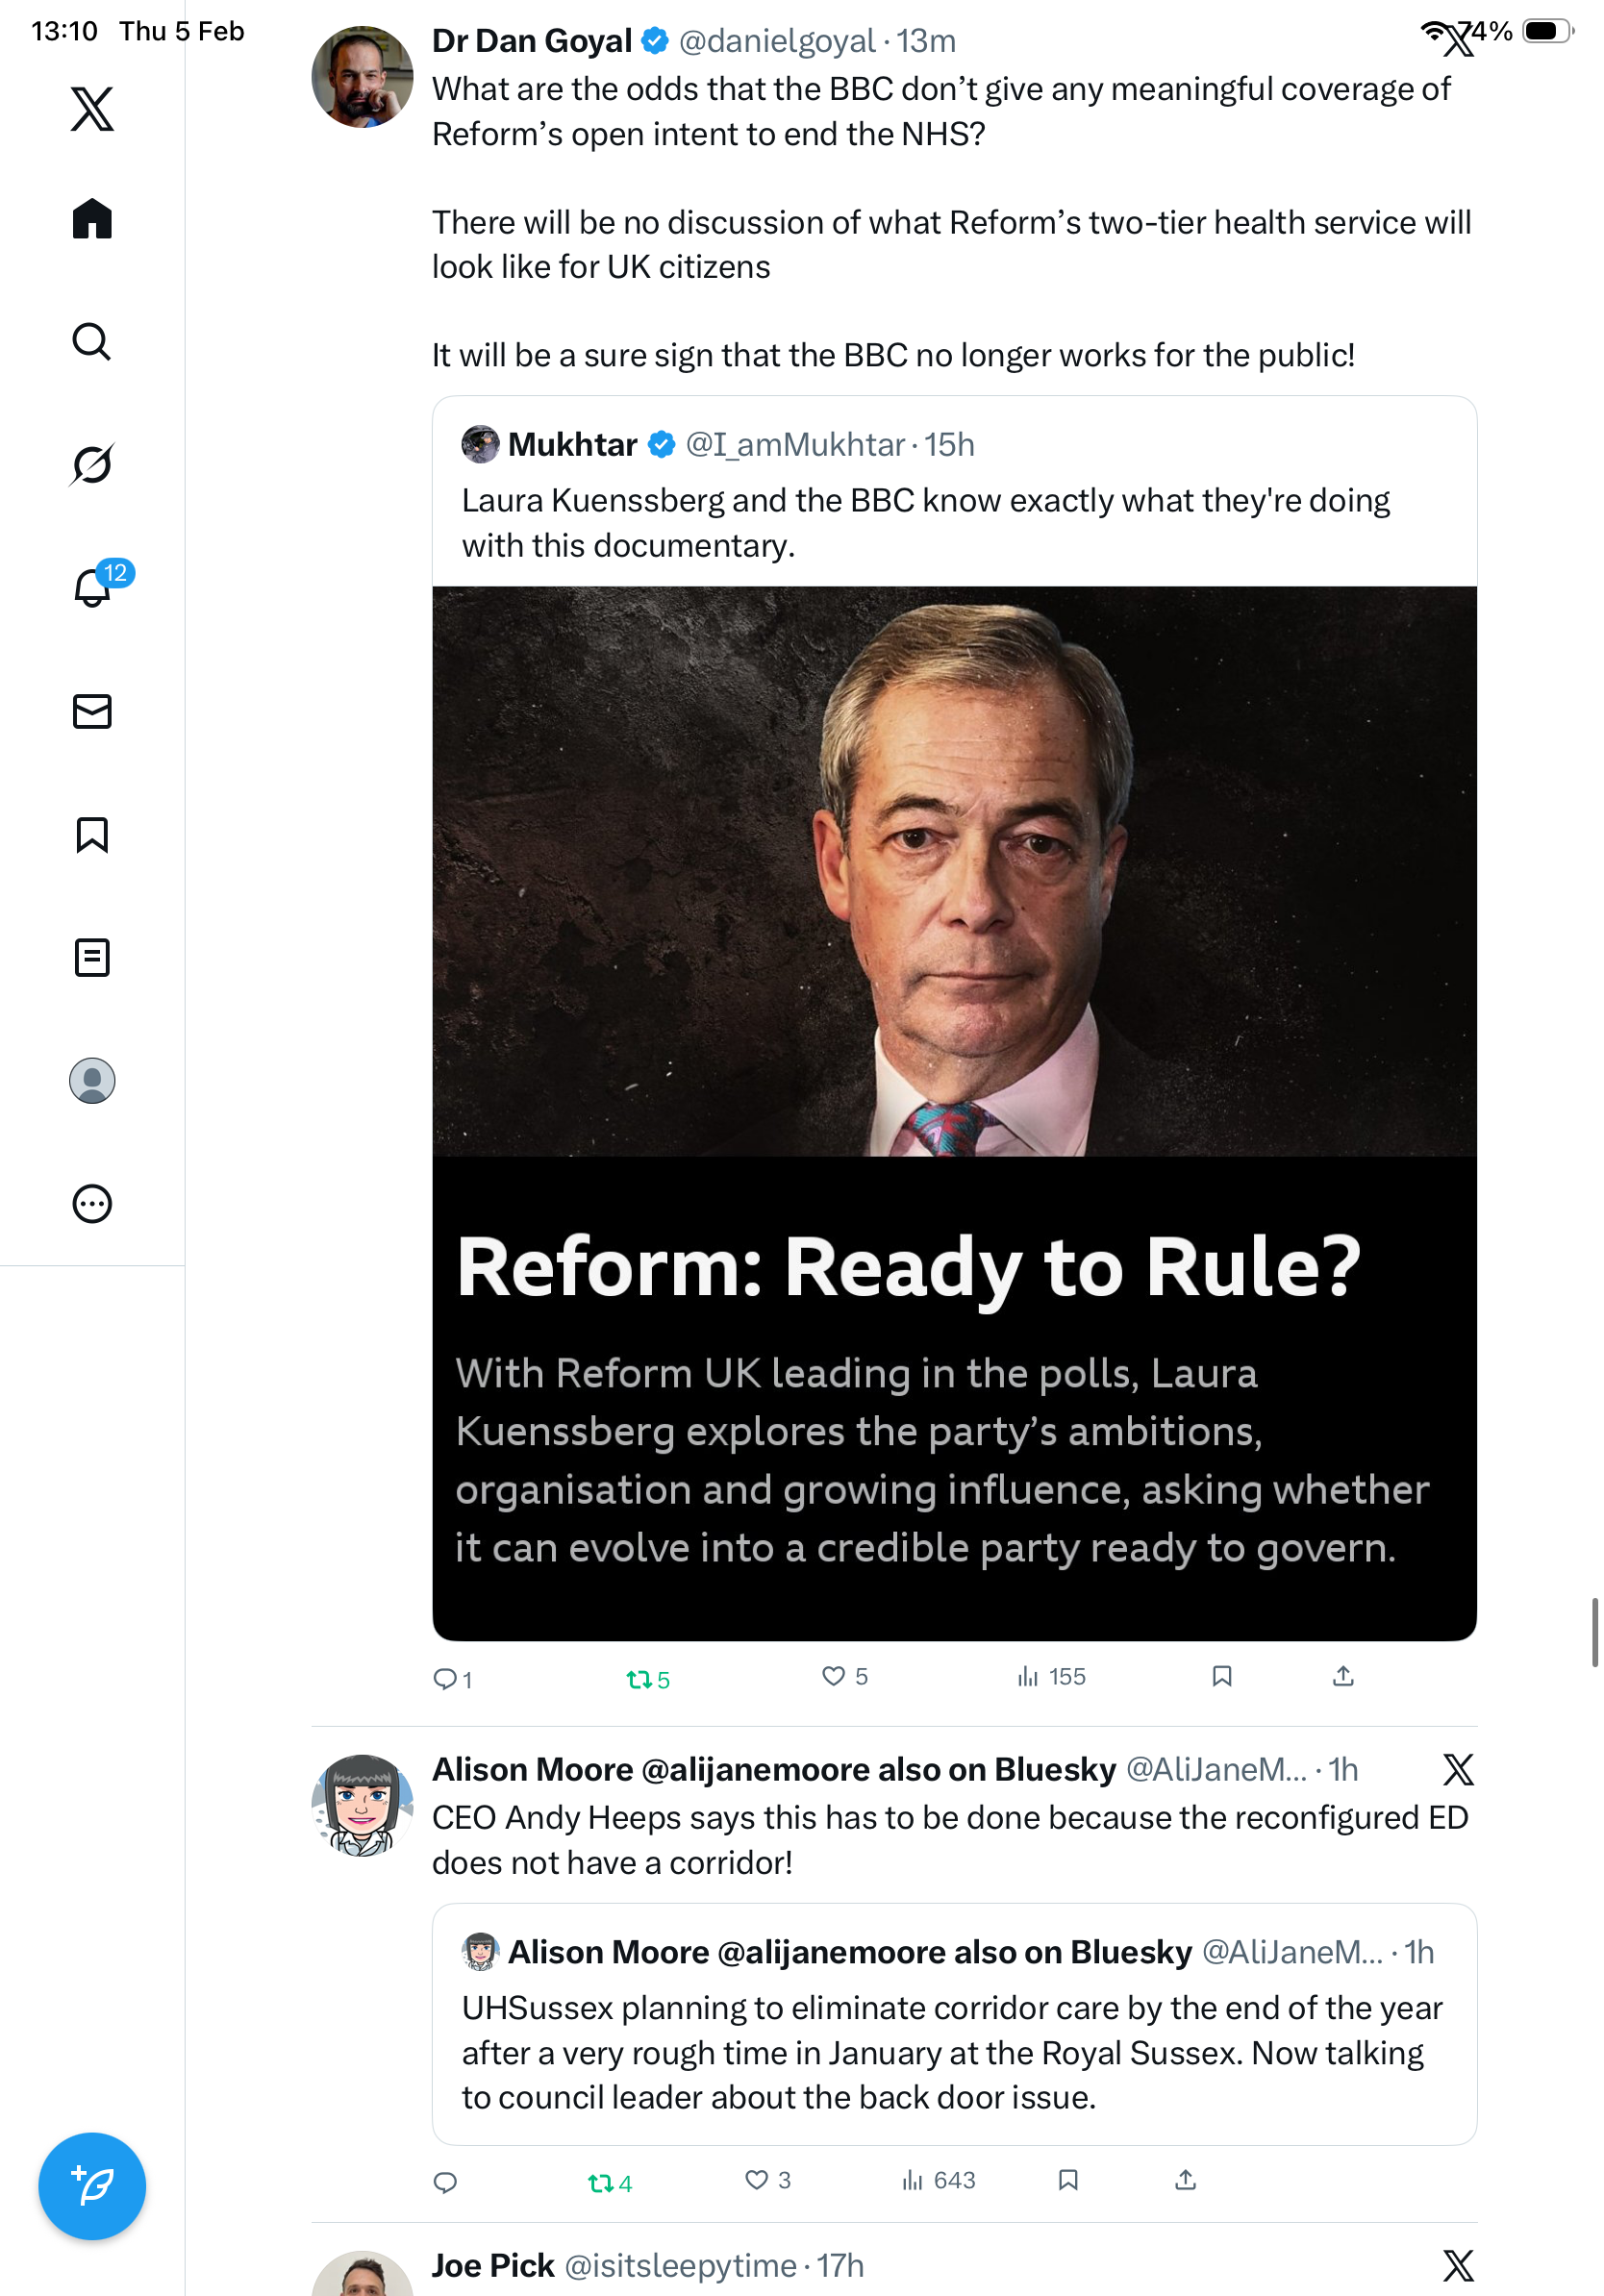Expand the More options circle menu

pos(92,1204)
